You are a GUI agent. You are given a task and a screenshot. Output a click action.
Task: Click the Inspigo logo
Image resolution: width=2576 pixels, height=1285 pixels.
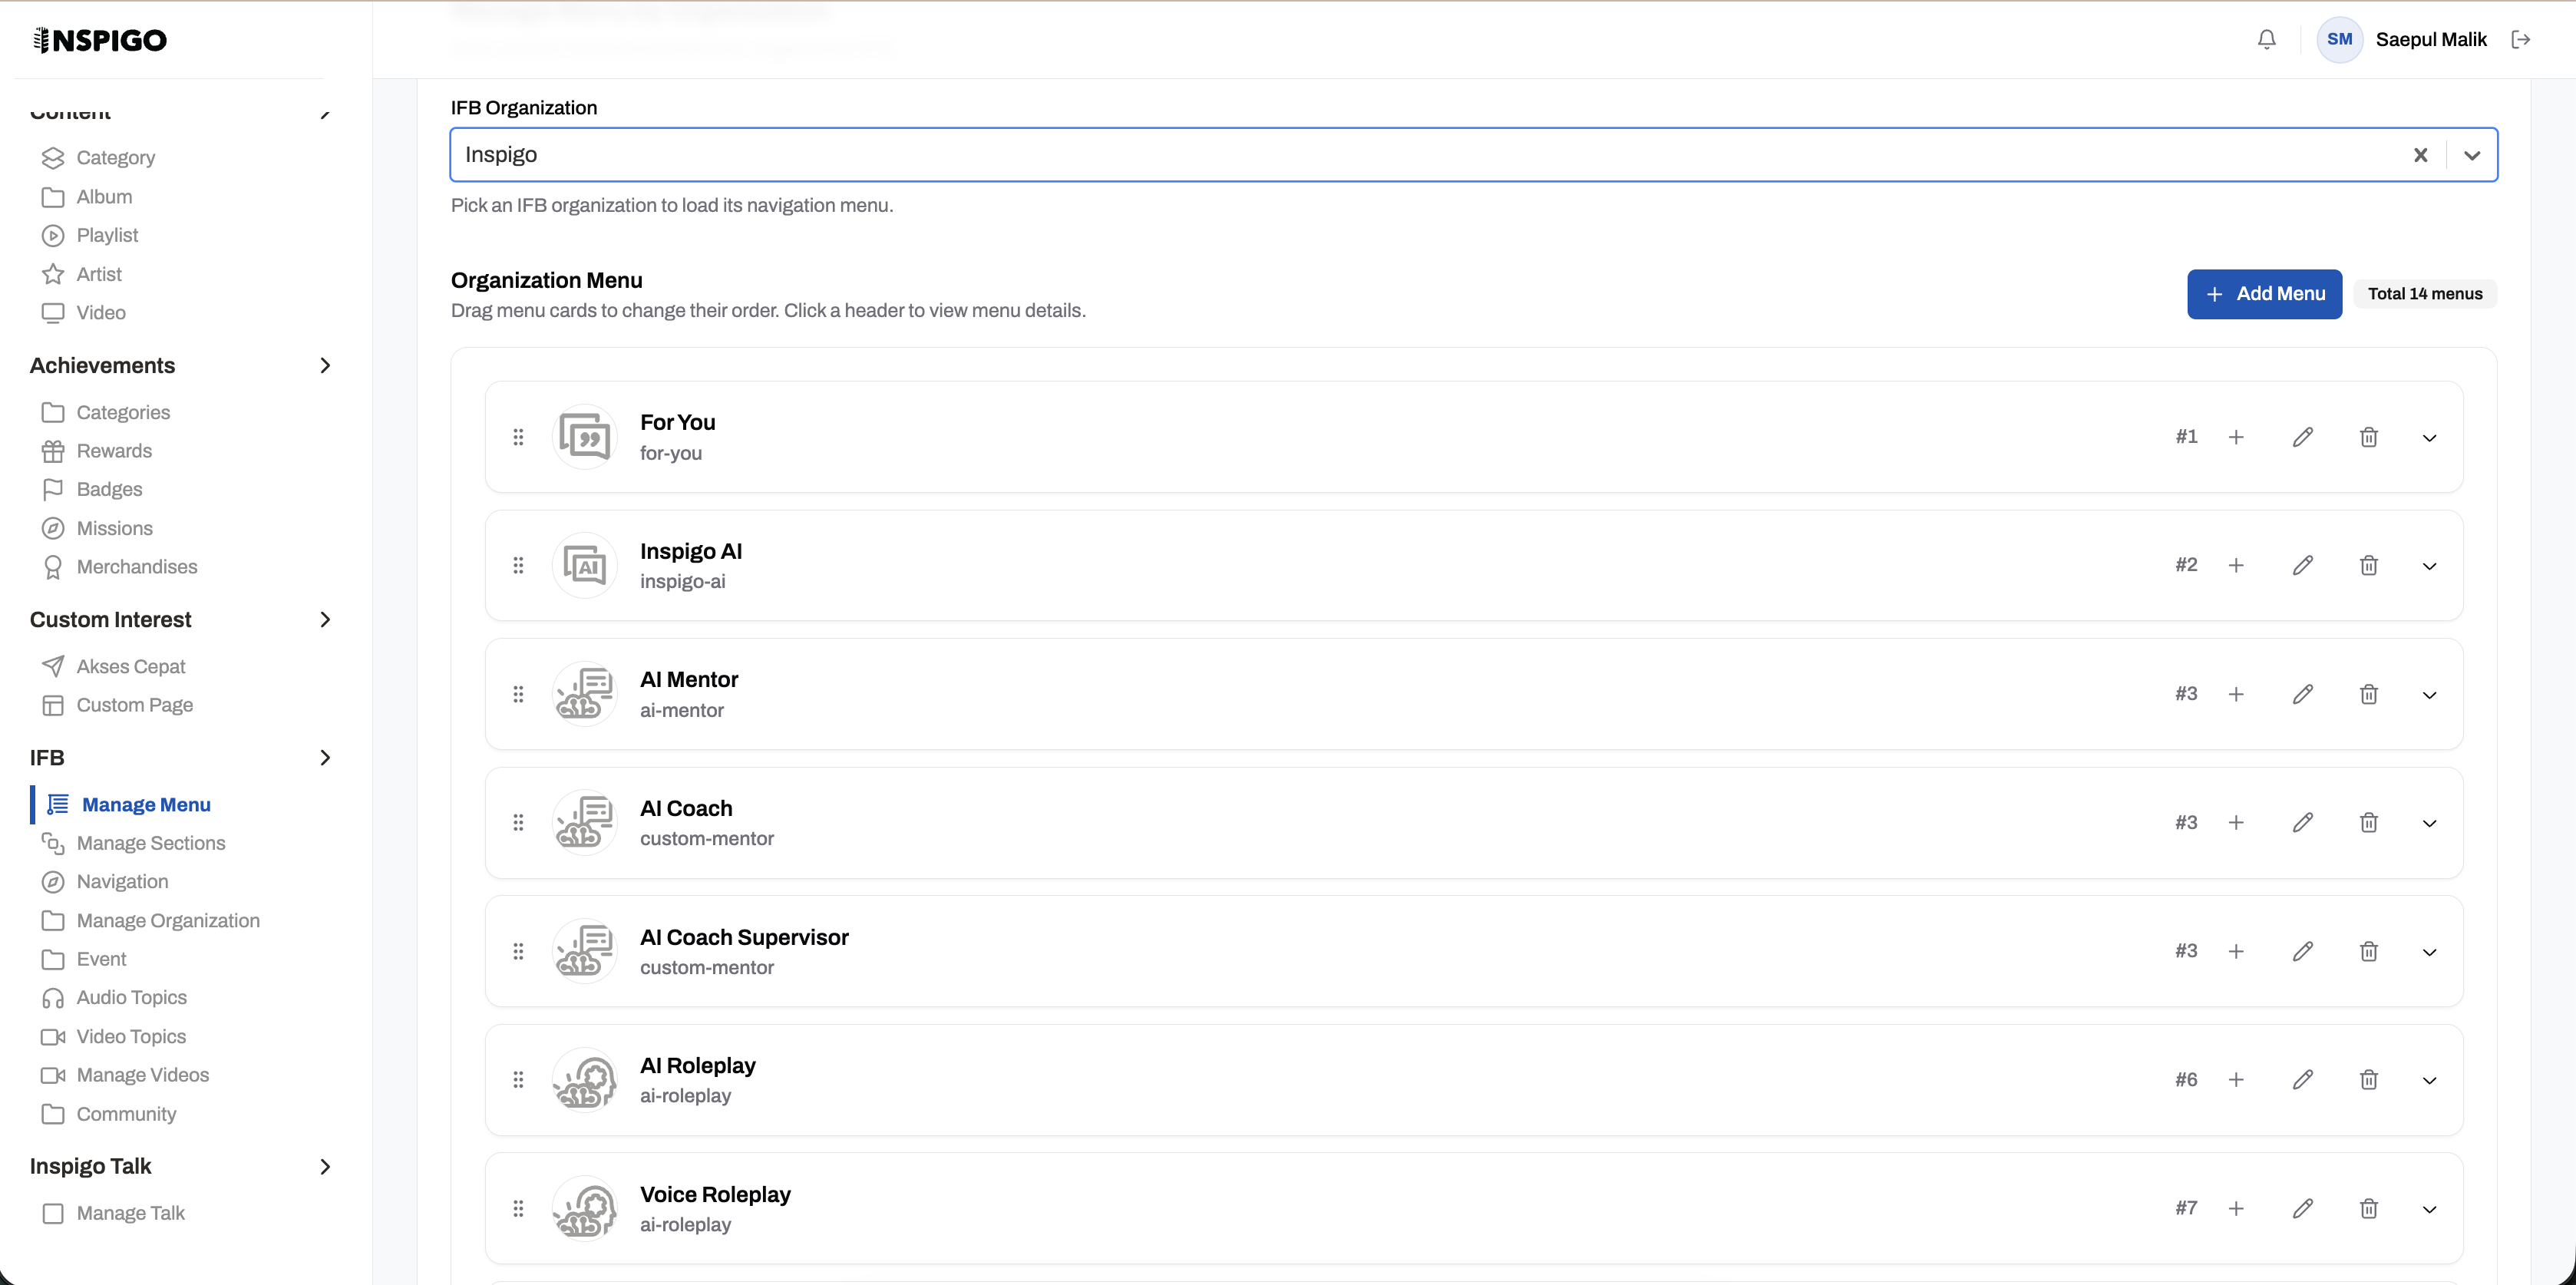point(100,40)
